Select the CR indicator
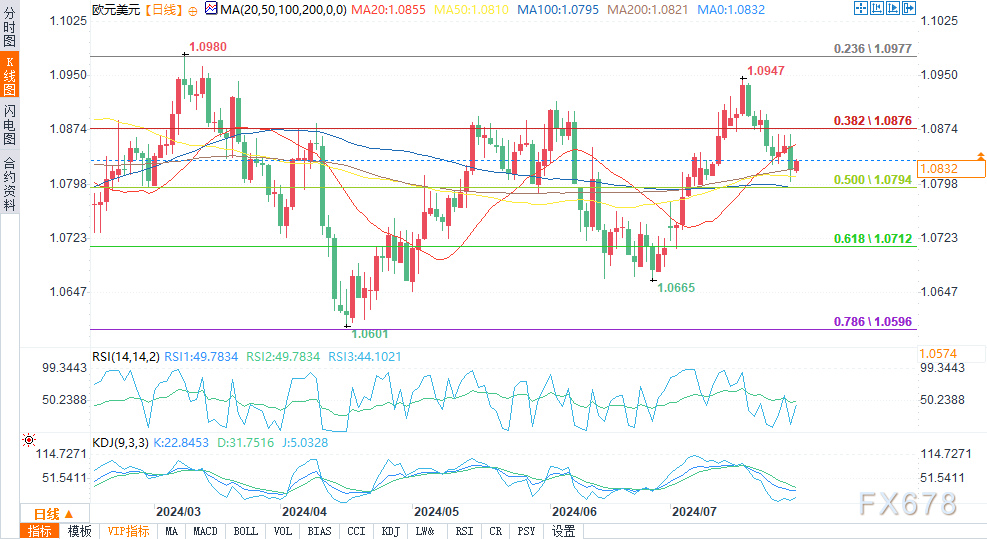This screenshot has height=539, width=987. pos(495,531)
